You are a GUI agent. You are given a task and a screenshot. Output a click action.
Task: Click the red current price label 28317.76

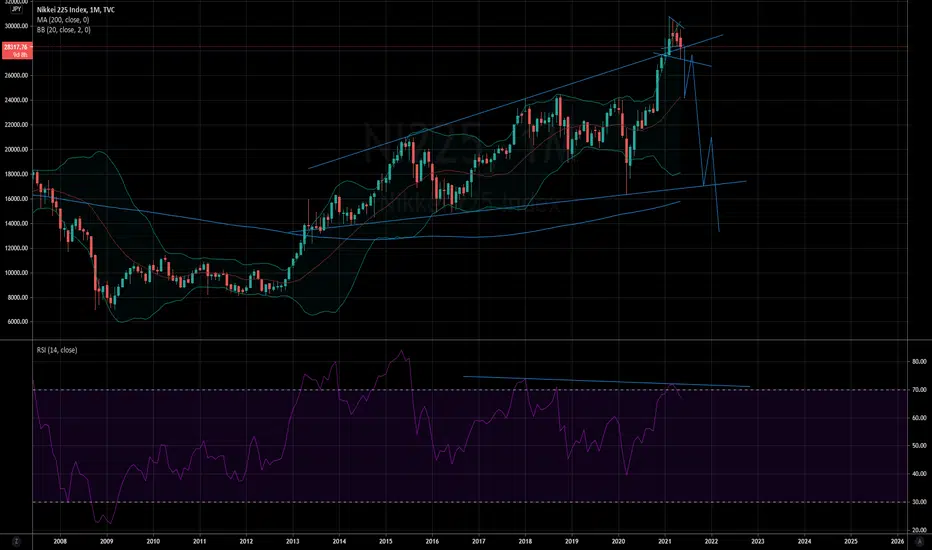17,50
